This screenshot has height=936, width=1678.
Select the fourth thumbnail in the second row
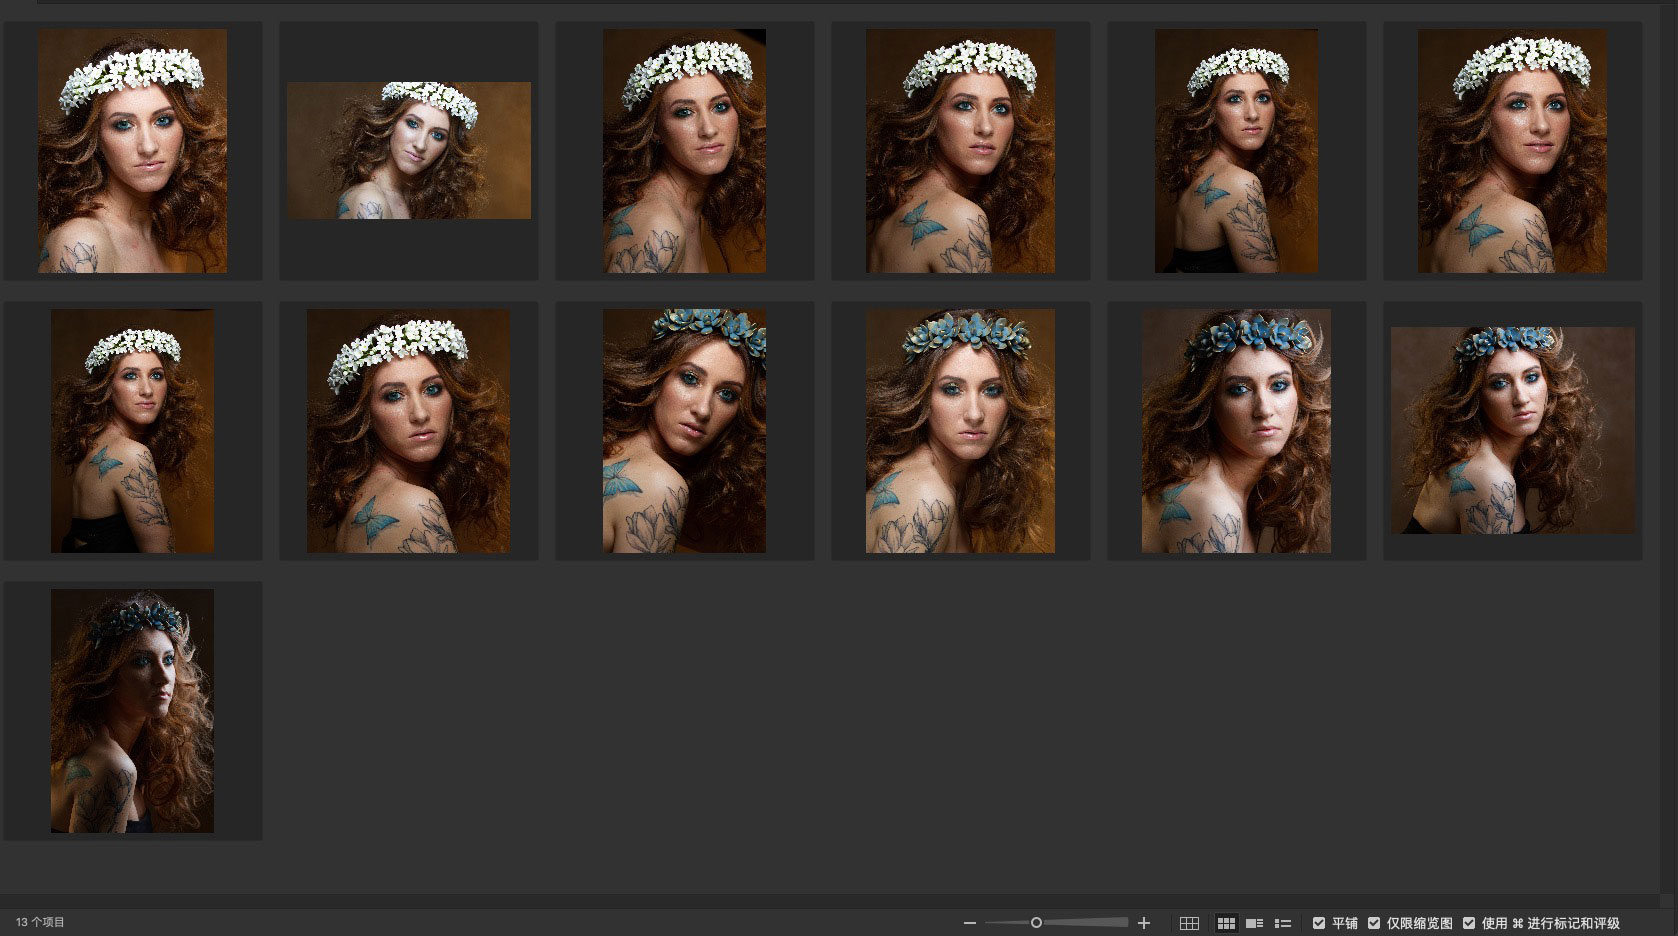(x=960, y=431)
